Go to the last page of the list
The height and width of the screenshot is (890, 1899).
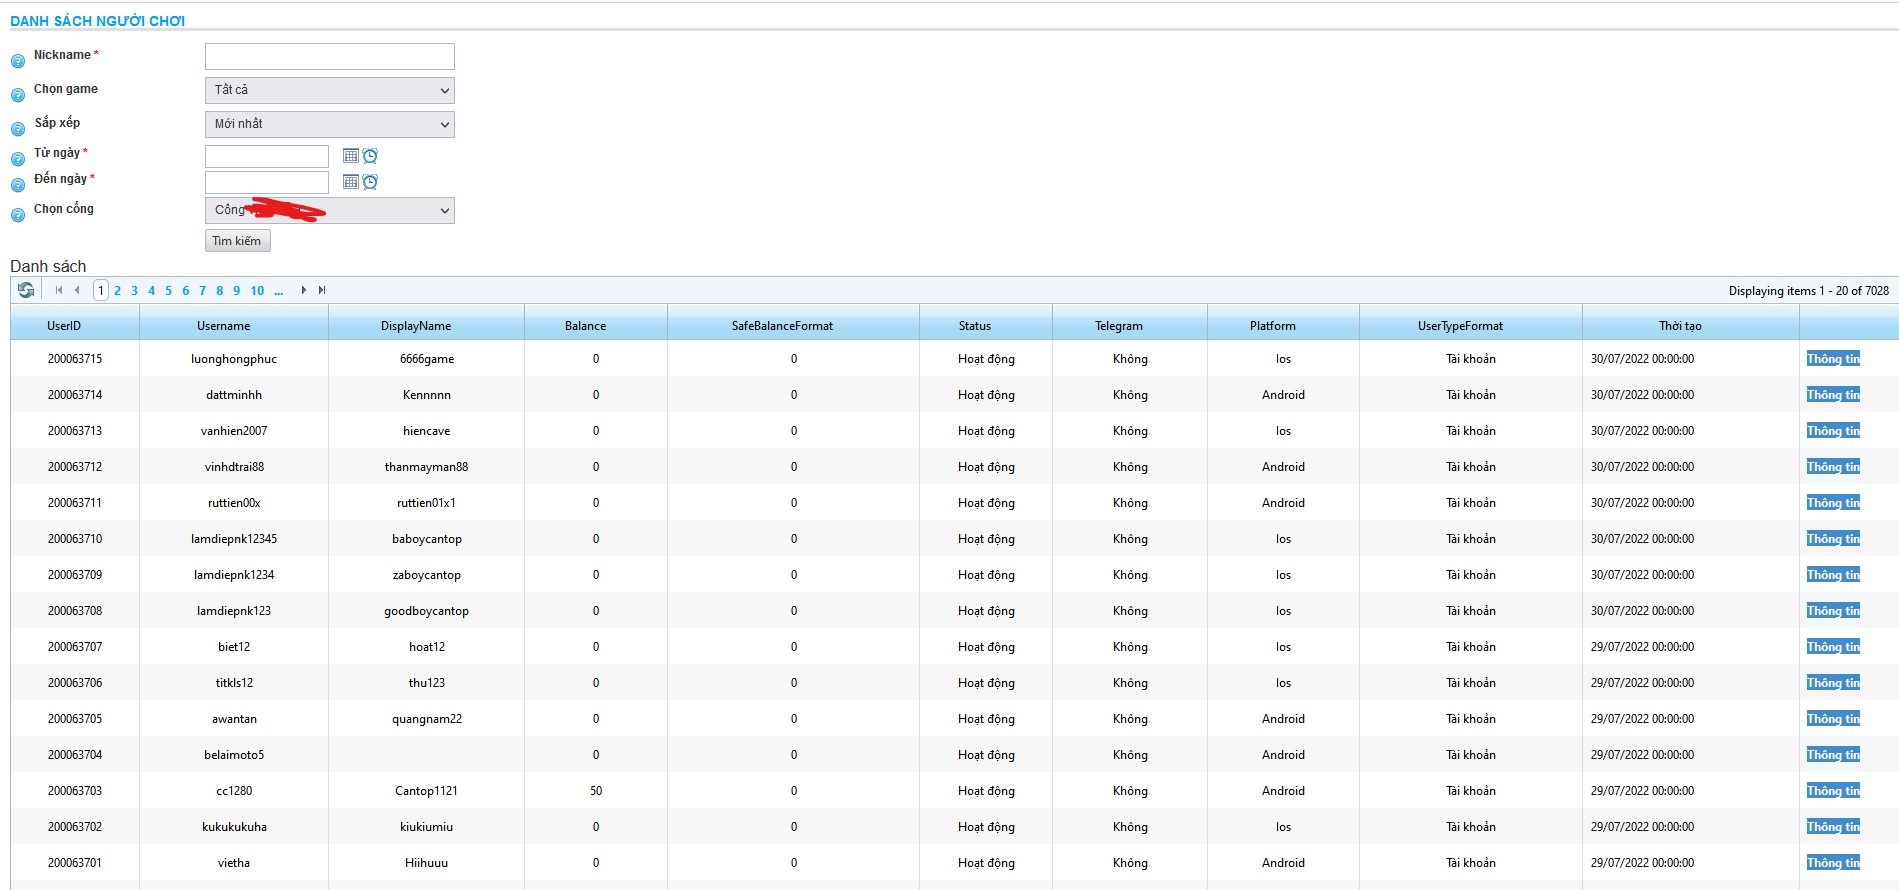pyautogui.click(x=322, y=290)
